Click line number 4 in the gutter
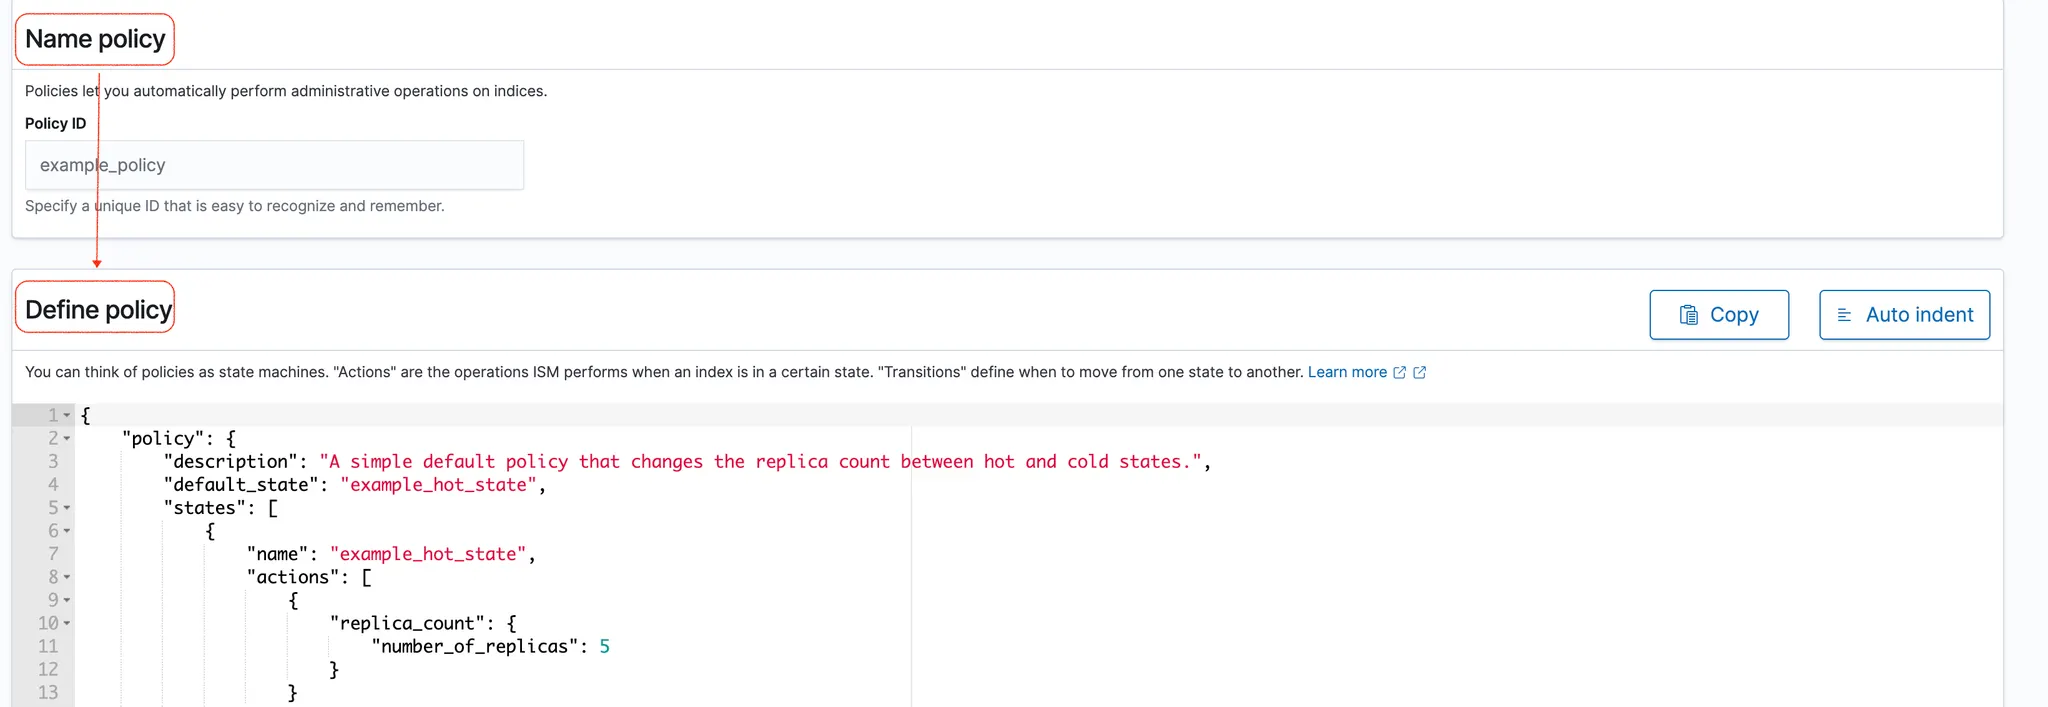Image resolution: width=2048 pixels, height=707 pixels. tap(53, 485)
